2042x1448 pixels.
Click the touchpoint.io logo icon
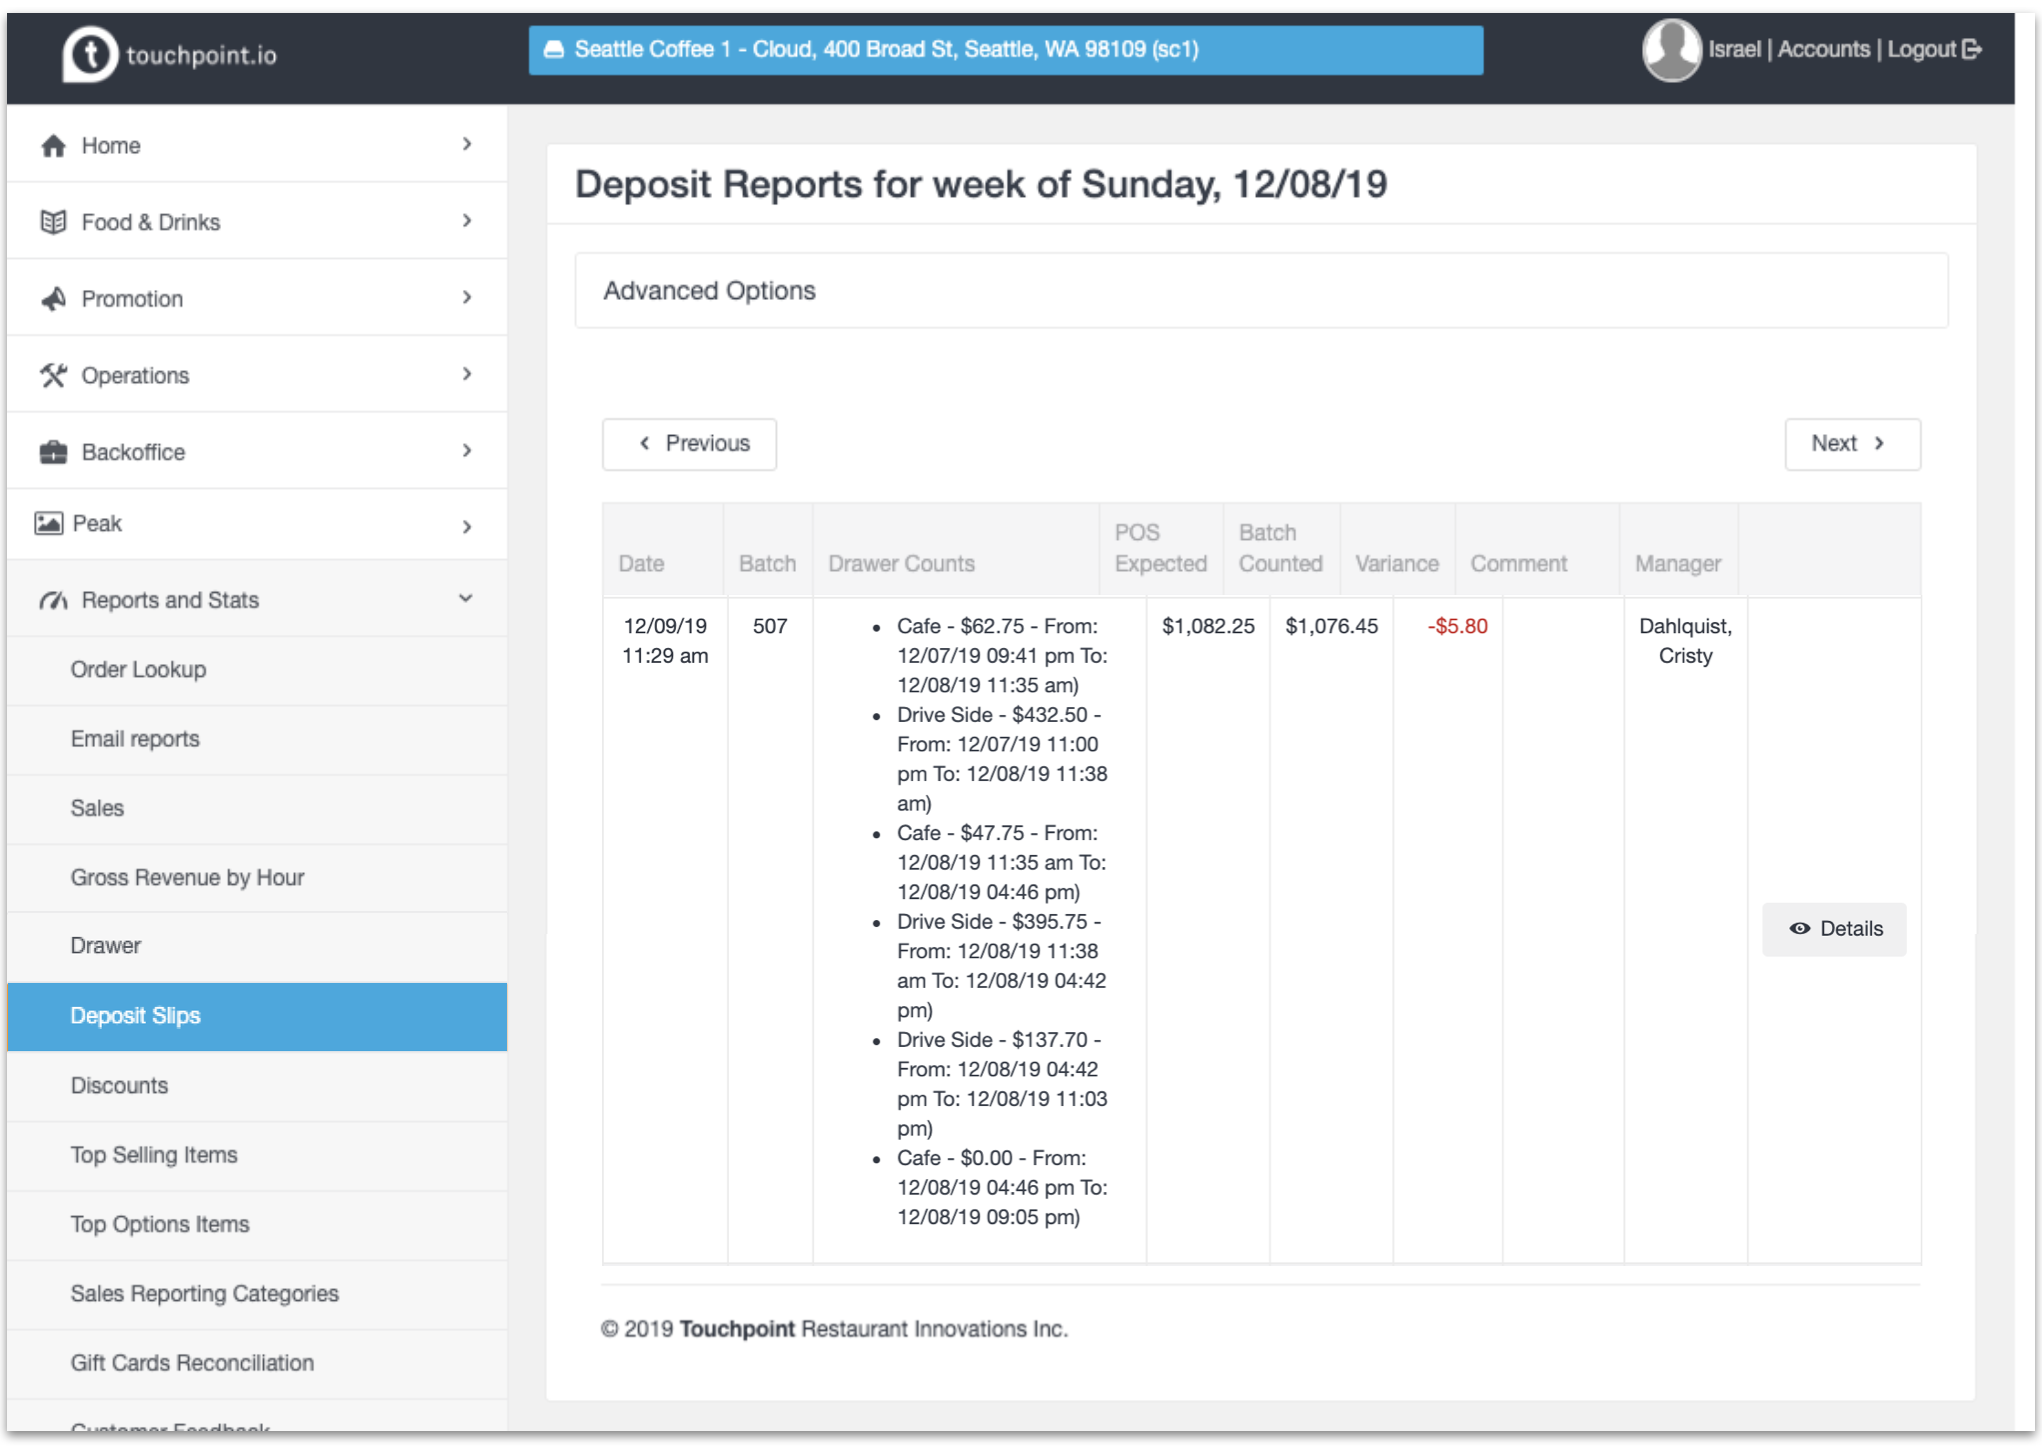[x=90, y=54]
